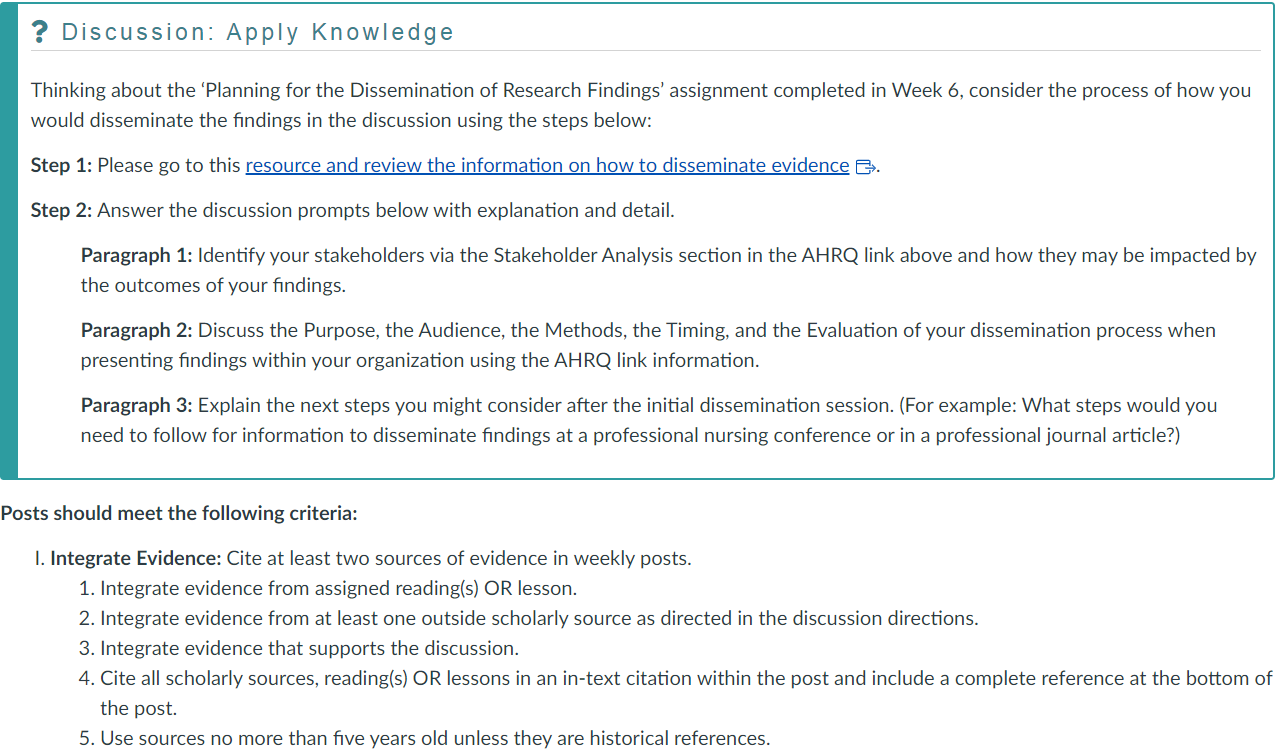
Task: Click the "Step 1:" bold label
Action: tap(61, 166)
